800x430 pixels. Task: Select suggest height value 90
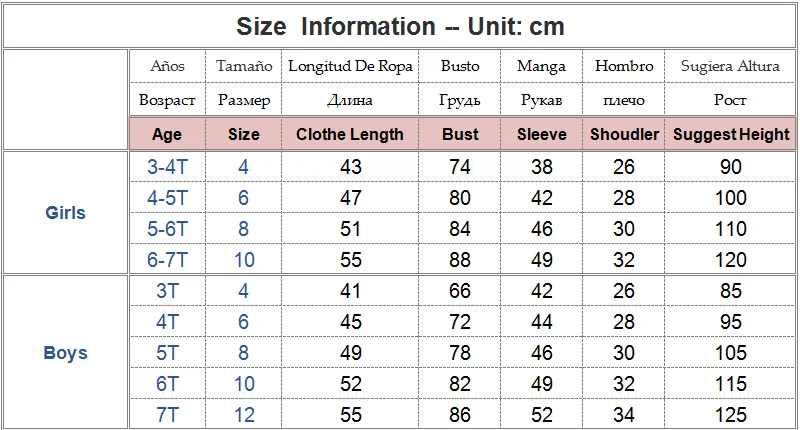[x=731, y=167]
